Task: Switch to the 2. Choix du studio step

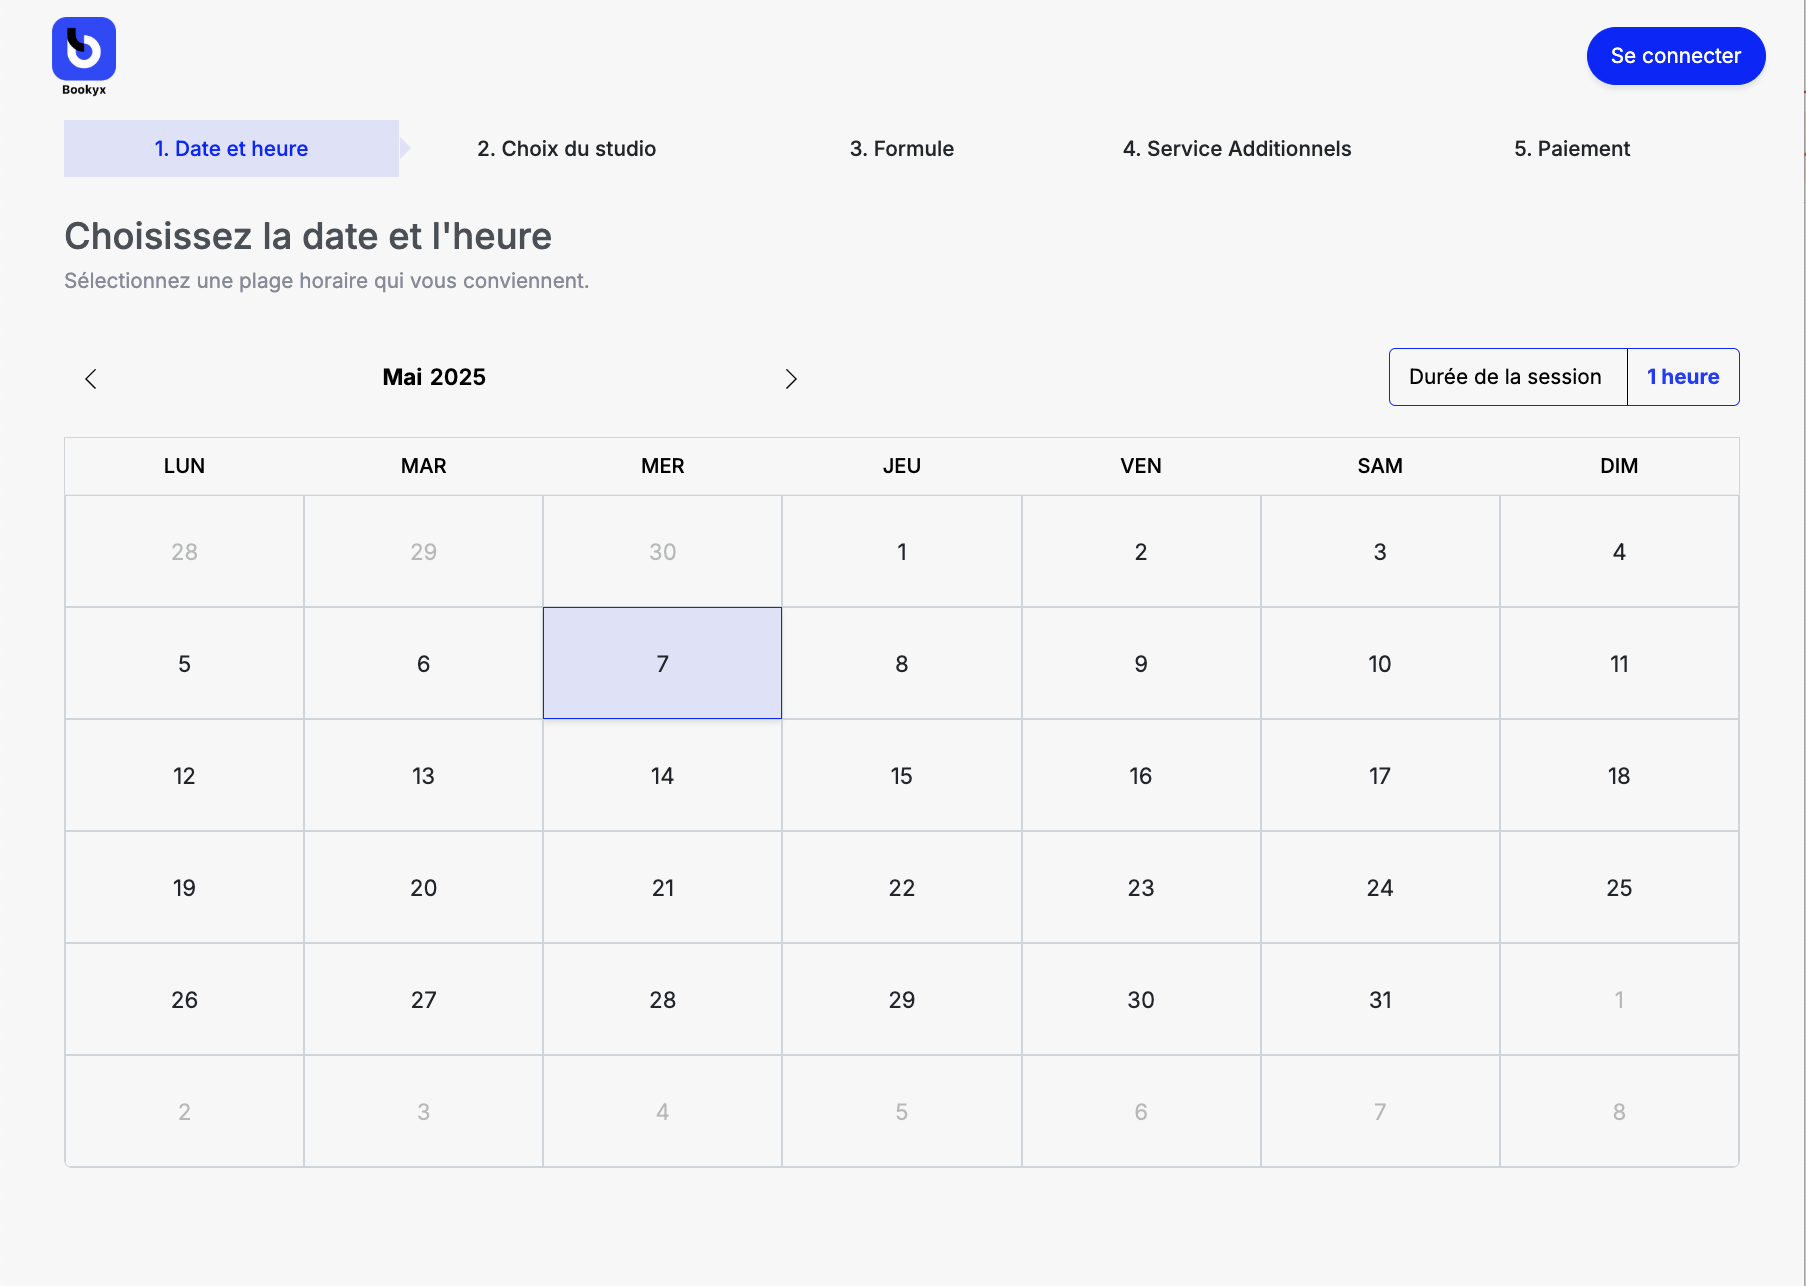Action: [566, 148]
